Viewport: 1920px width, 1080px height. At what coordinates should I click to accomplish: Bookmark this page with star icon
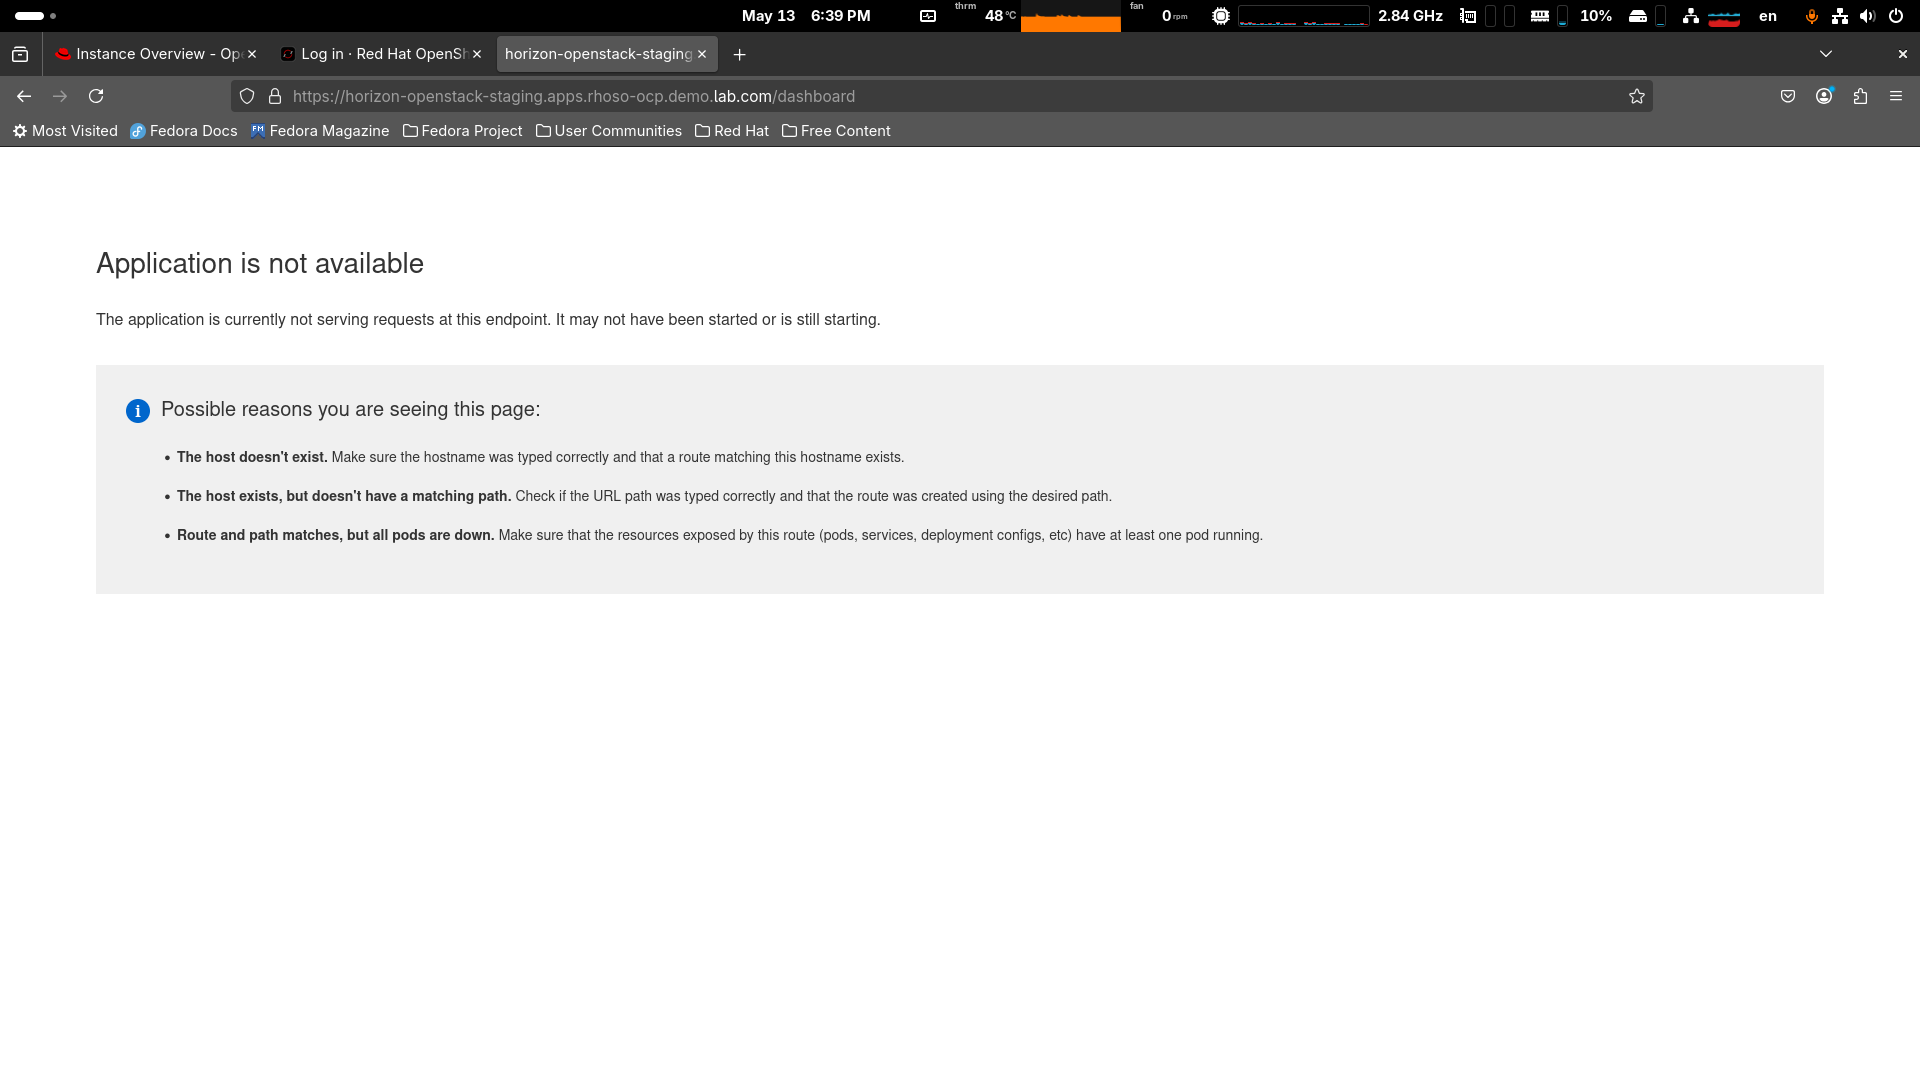click(1636, 96)
